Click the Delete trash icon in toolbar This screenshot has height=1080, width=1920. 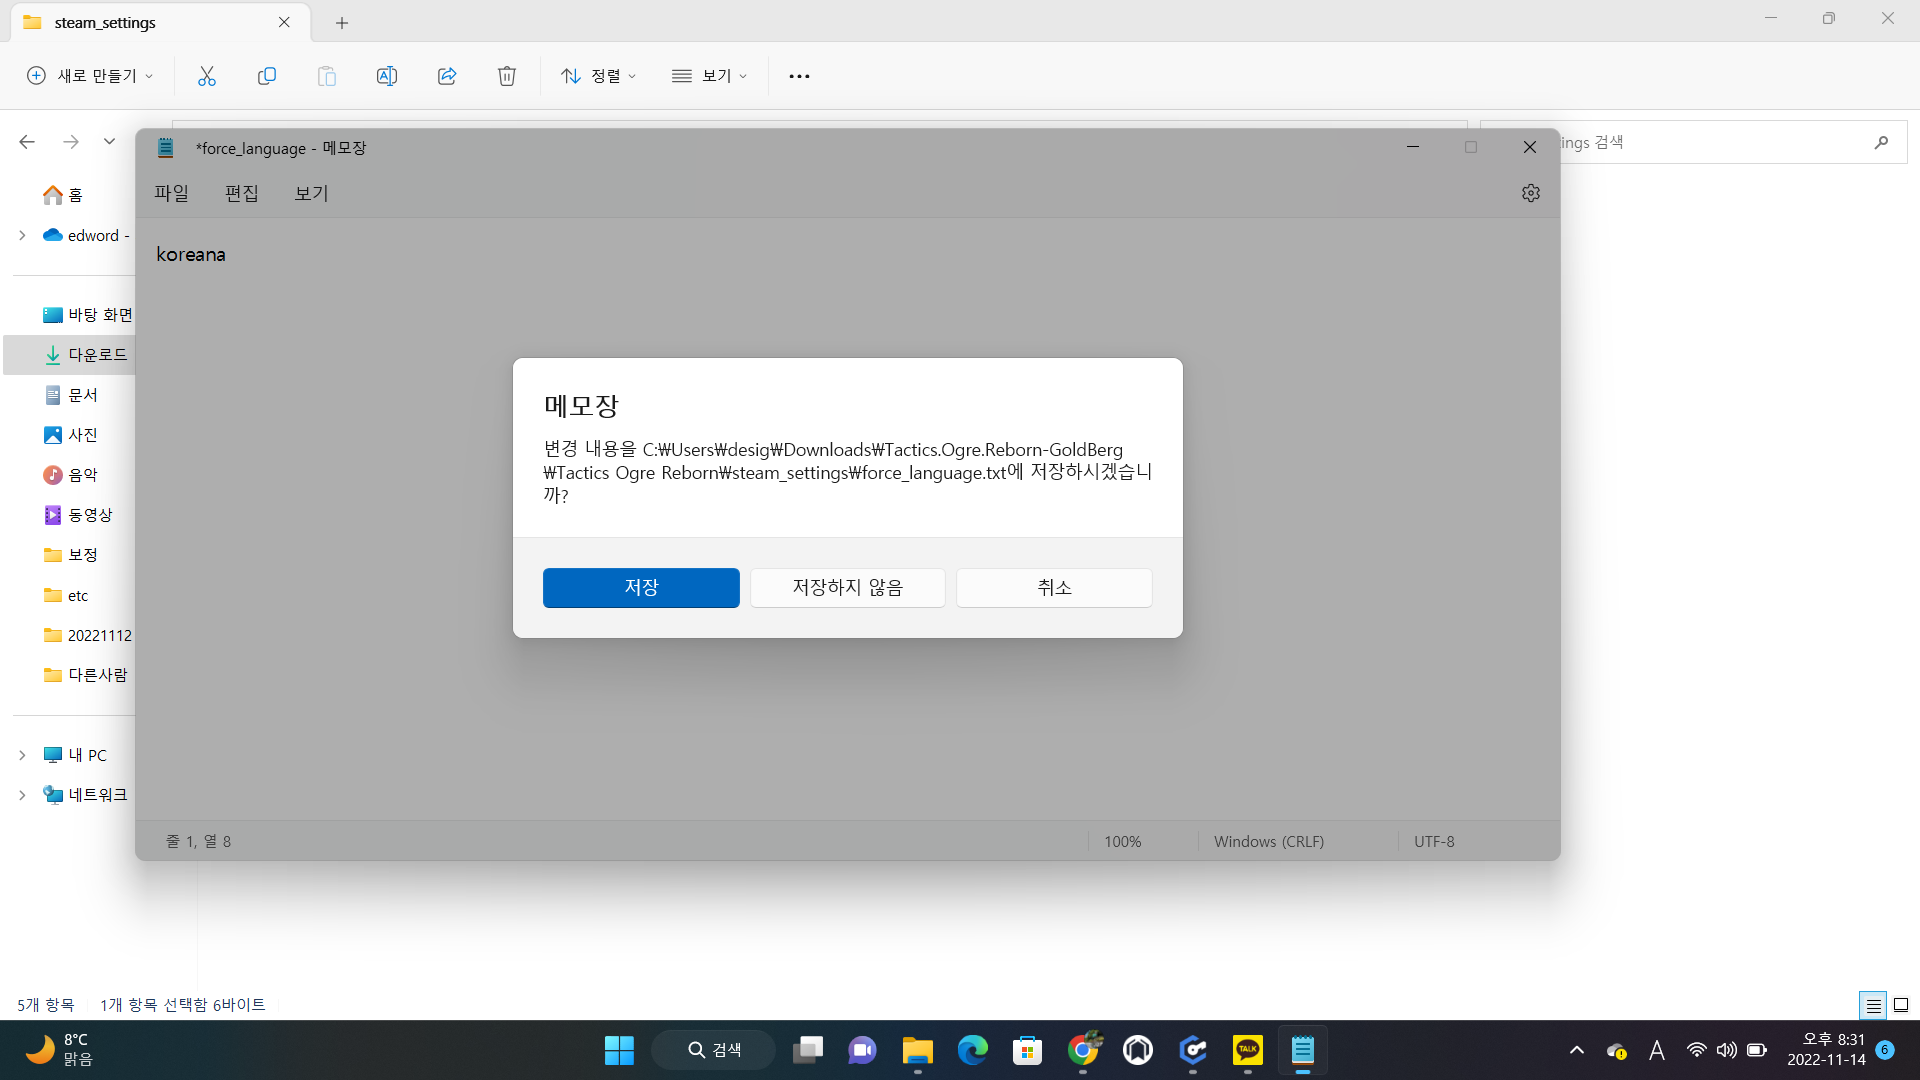(507, 76)
